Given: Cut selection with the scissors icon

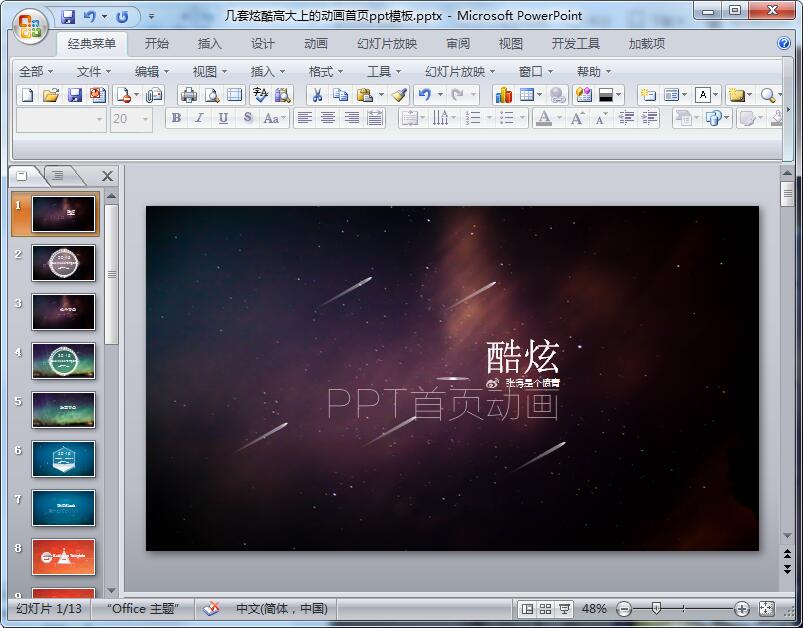Looking at the screenshot, I should [318, 95].
